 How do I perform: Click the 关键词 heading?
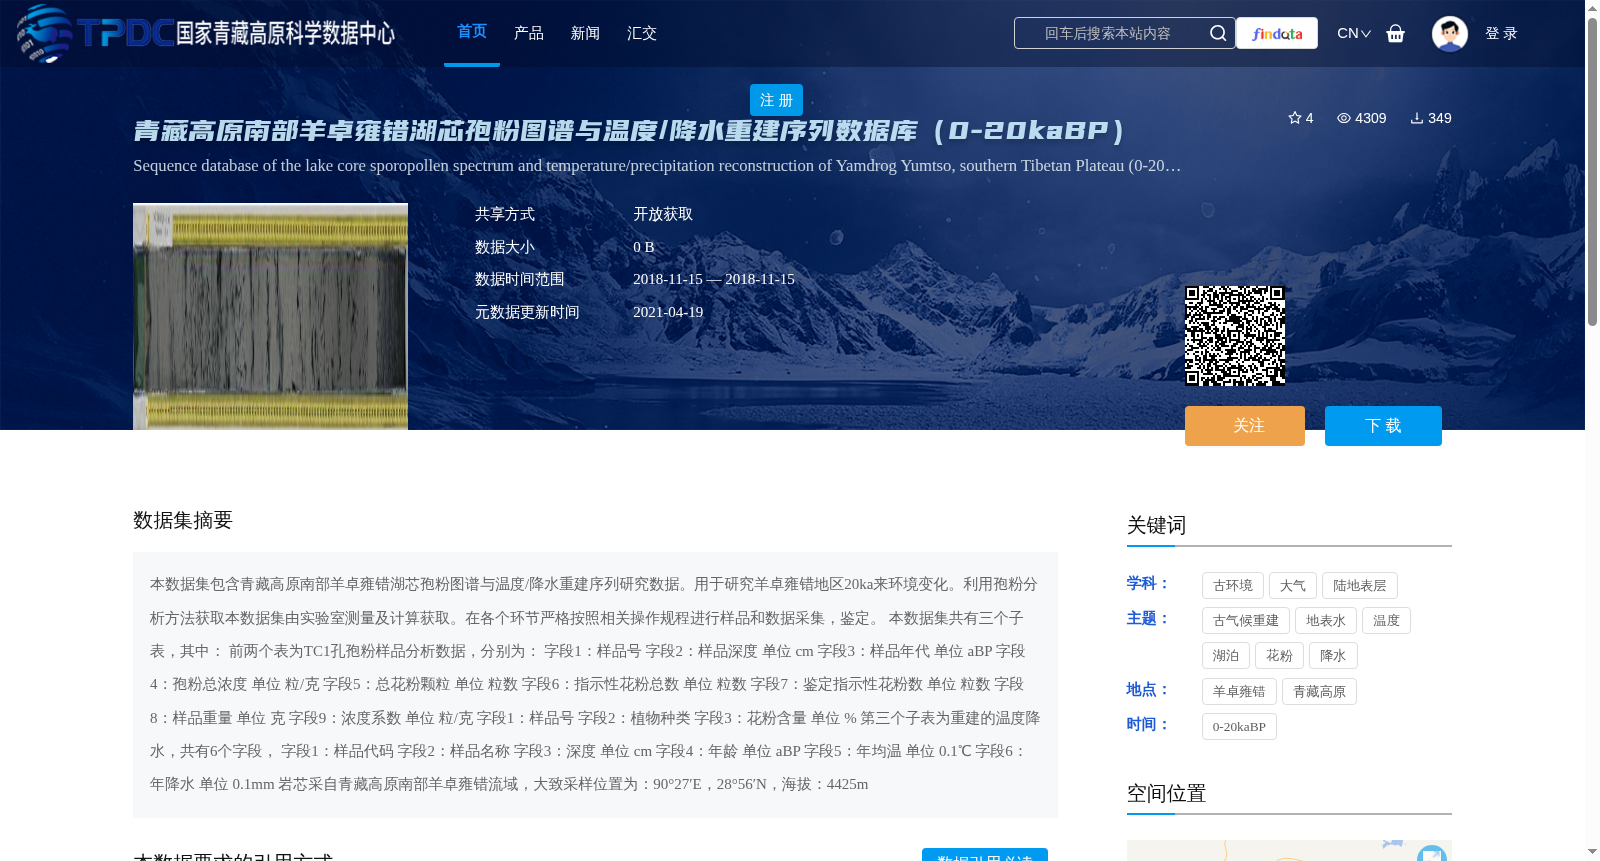pyautogui.click(x=1157, y=526)
